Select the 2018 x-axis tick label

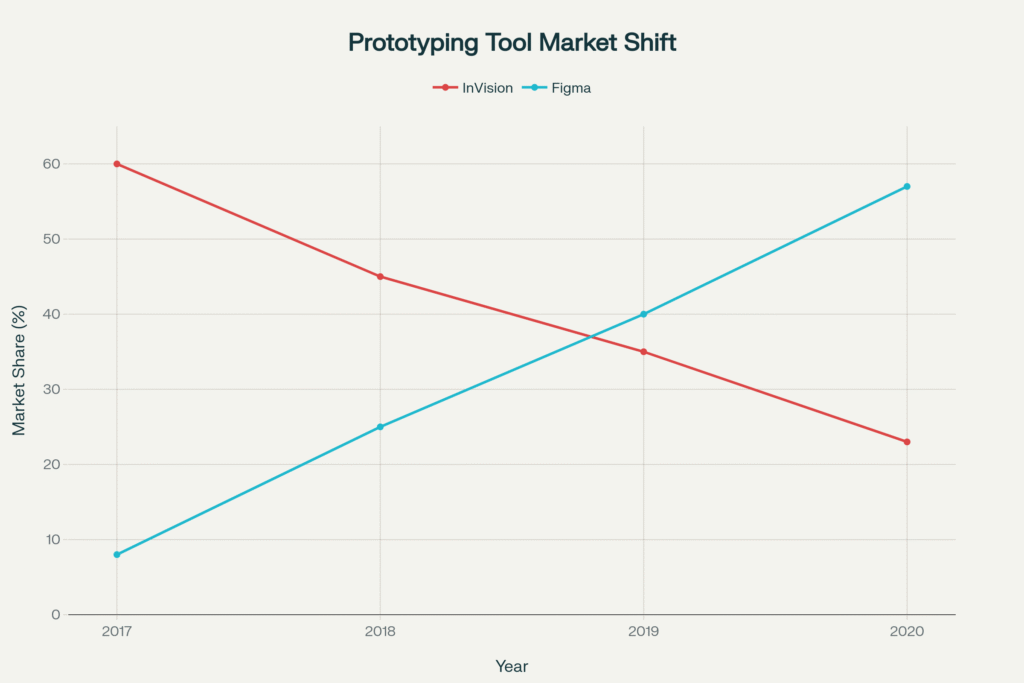tap(380, 633)
